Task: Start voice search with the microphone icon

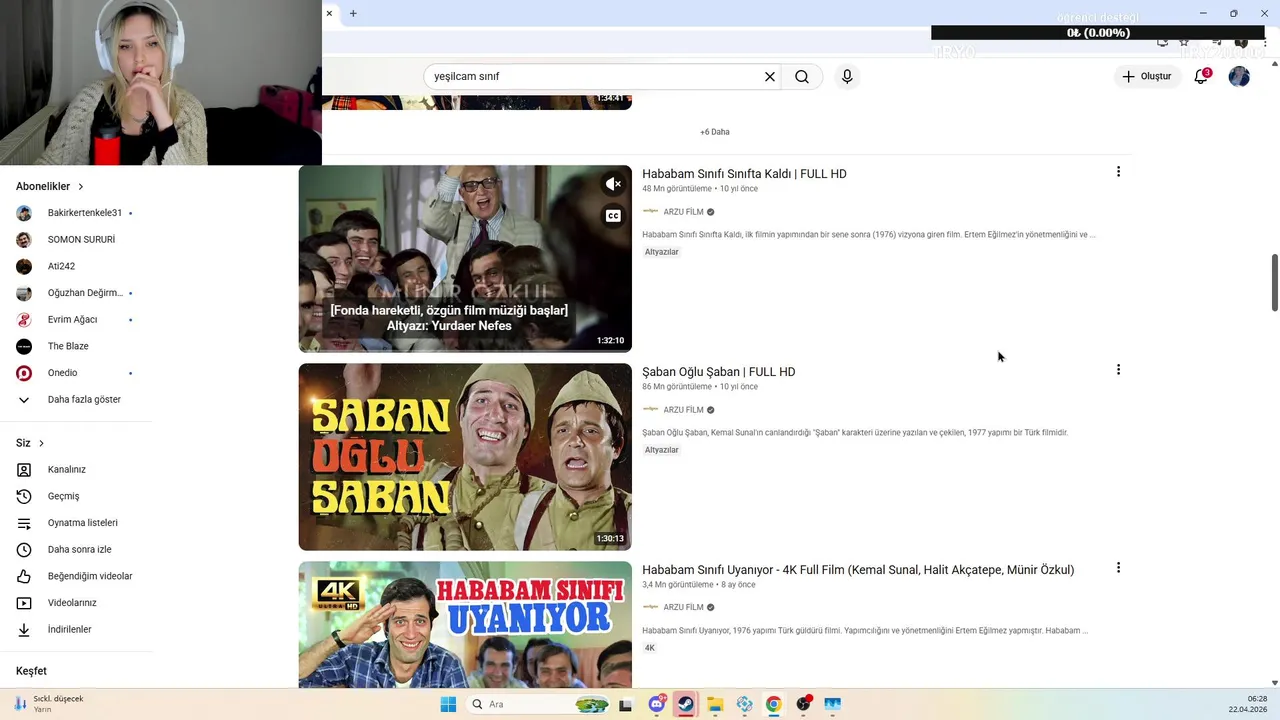Action: 847,77
